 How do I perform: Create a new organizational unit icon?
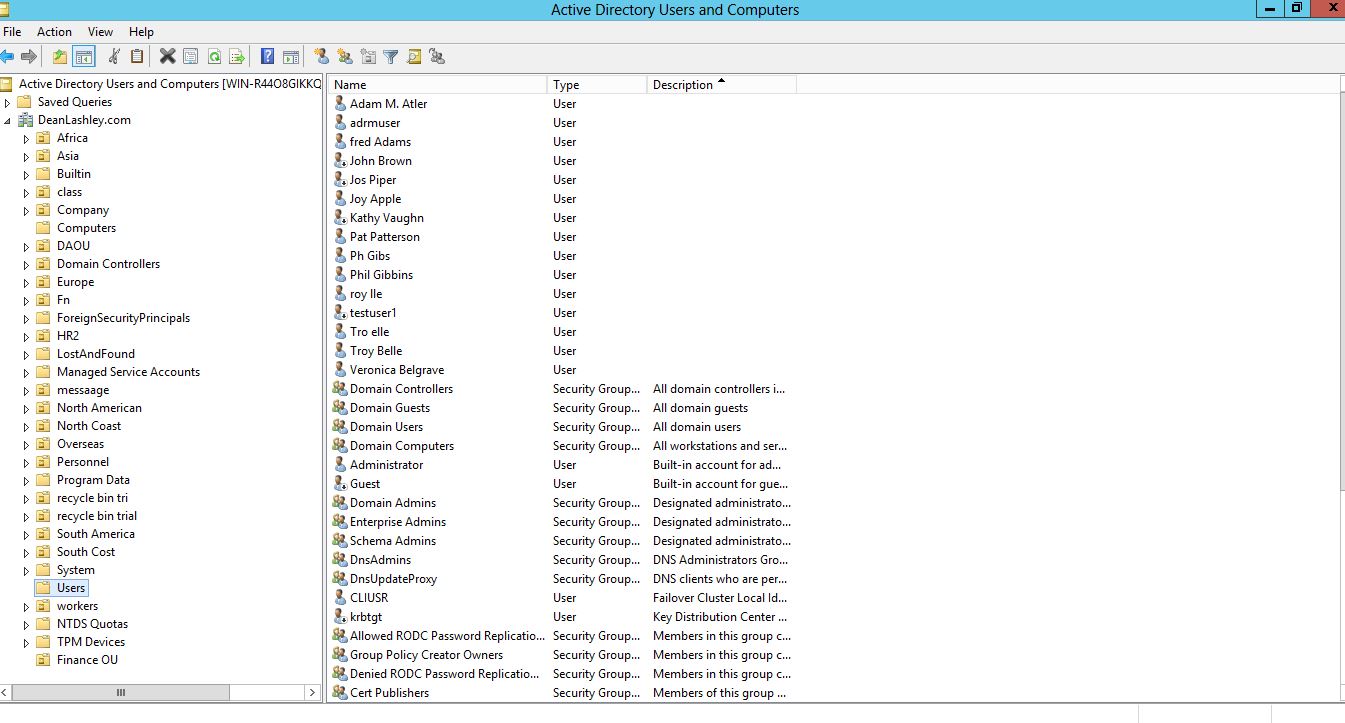(x=368, y=57)
